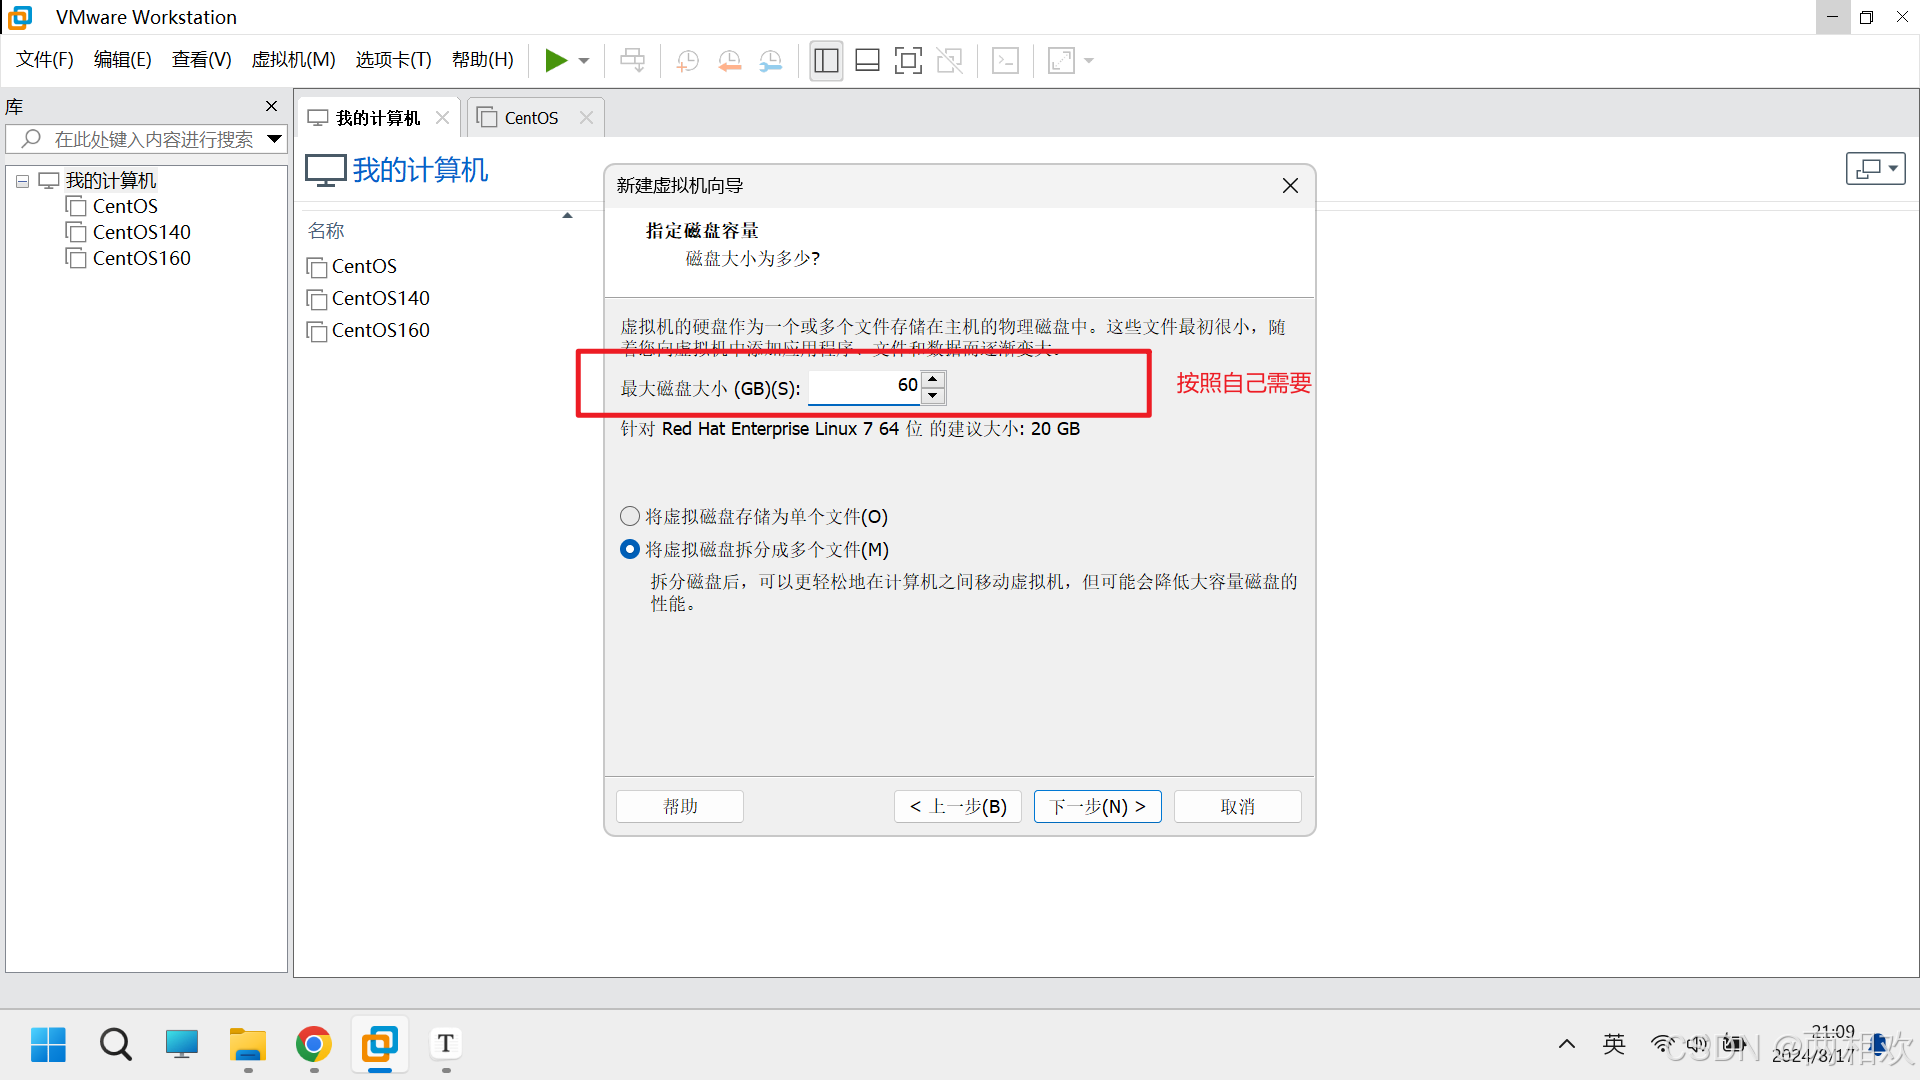Click the revert to snapshot icon
This screenshot has height=1080, width=1920.
[729, 61]
